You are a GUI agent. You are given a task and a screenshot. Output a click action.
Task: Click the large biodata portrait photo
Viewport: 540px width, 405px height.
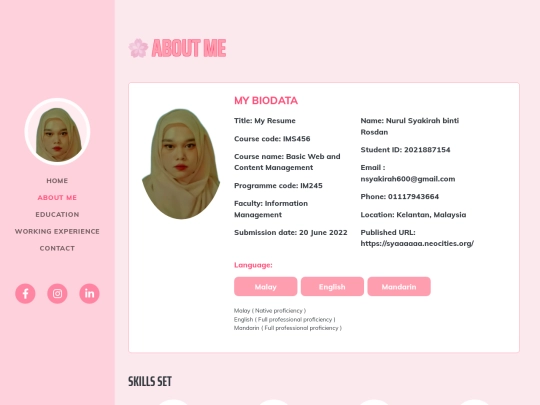(x=181, y=164)
